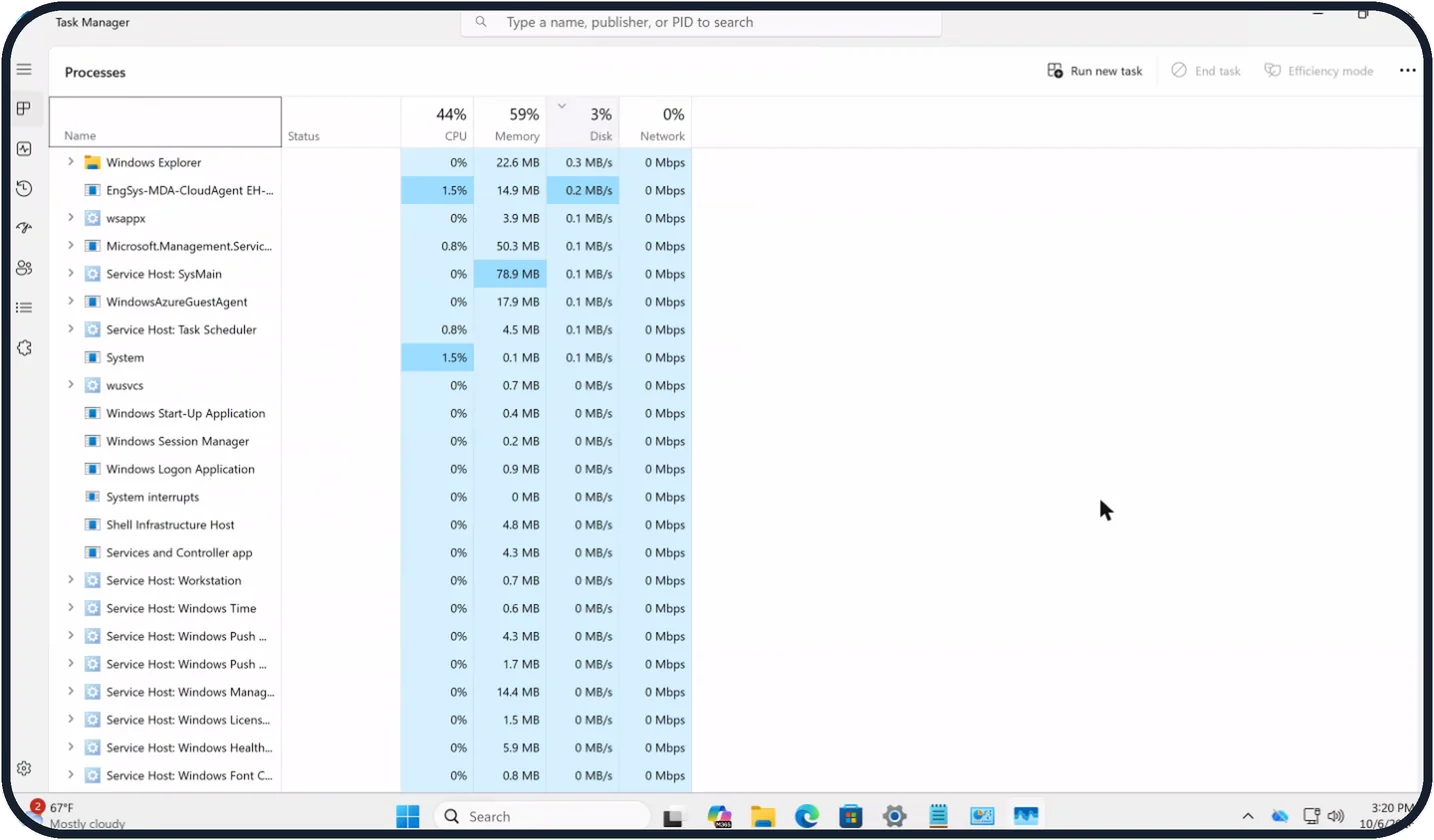Click the taskbar Search box
Viewport: 1434px width, 840px height.
[x=543, y=816]
